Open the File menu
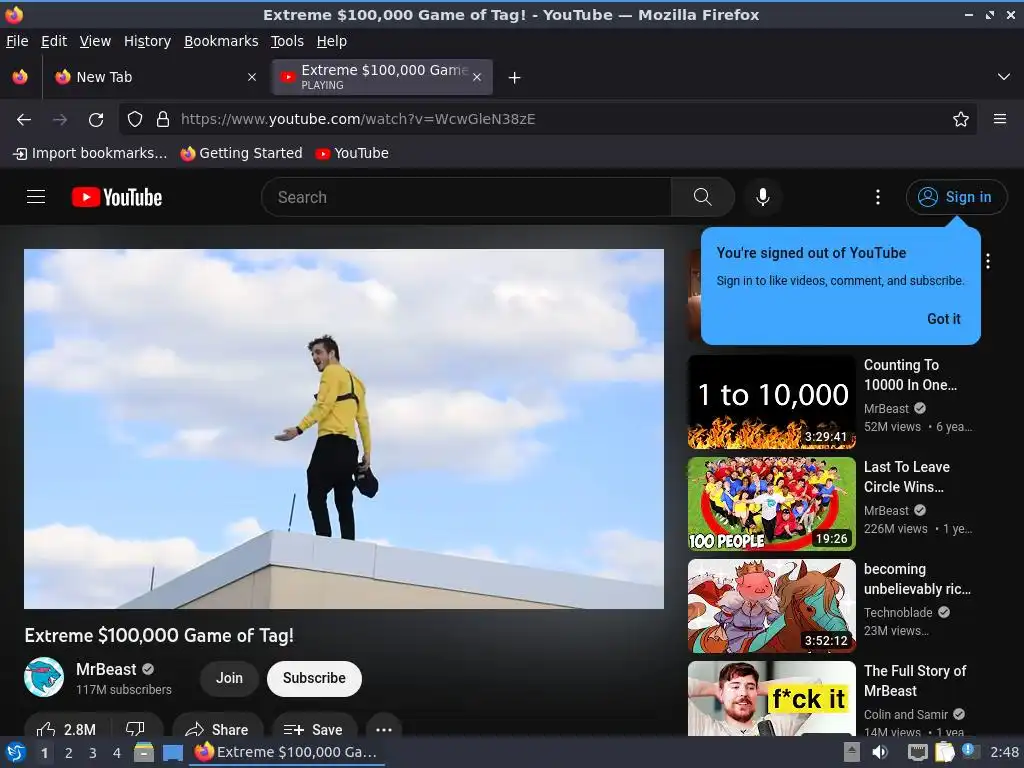 click(x=17, y=41)
